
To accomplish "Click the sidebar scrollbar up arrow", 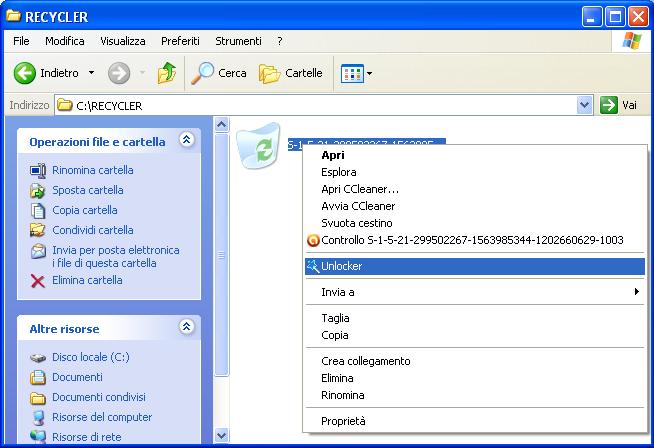I will coord(221,124).
